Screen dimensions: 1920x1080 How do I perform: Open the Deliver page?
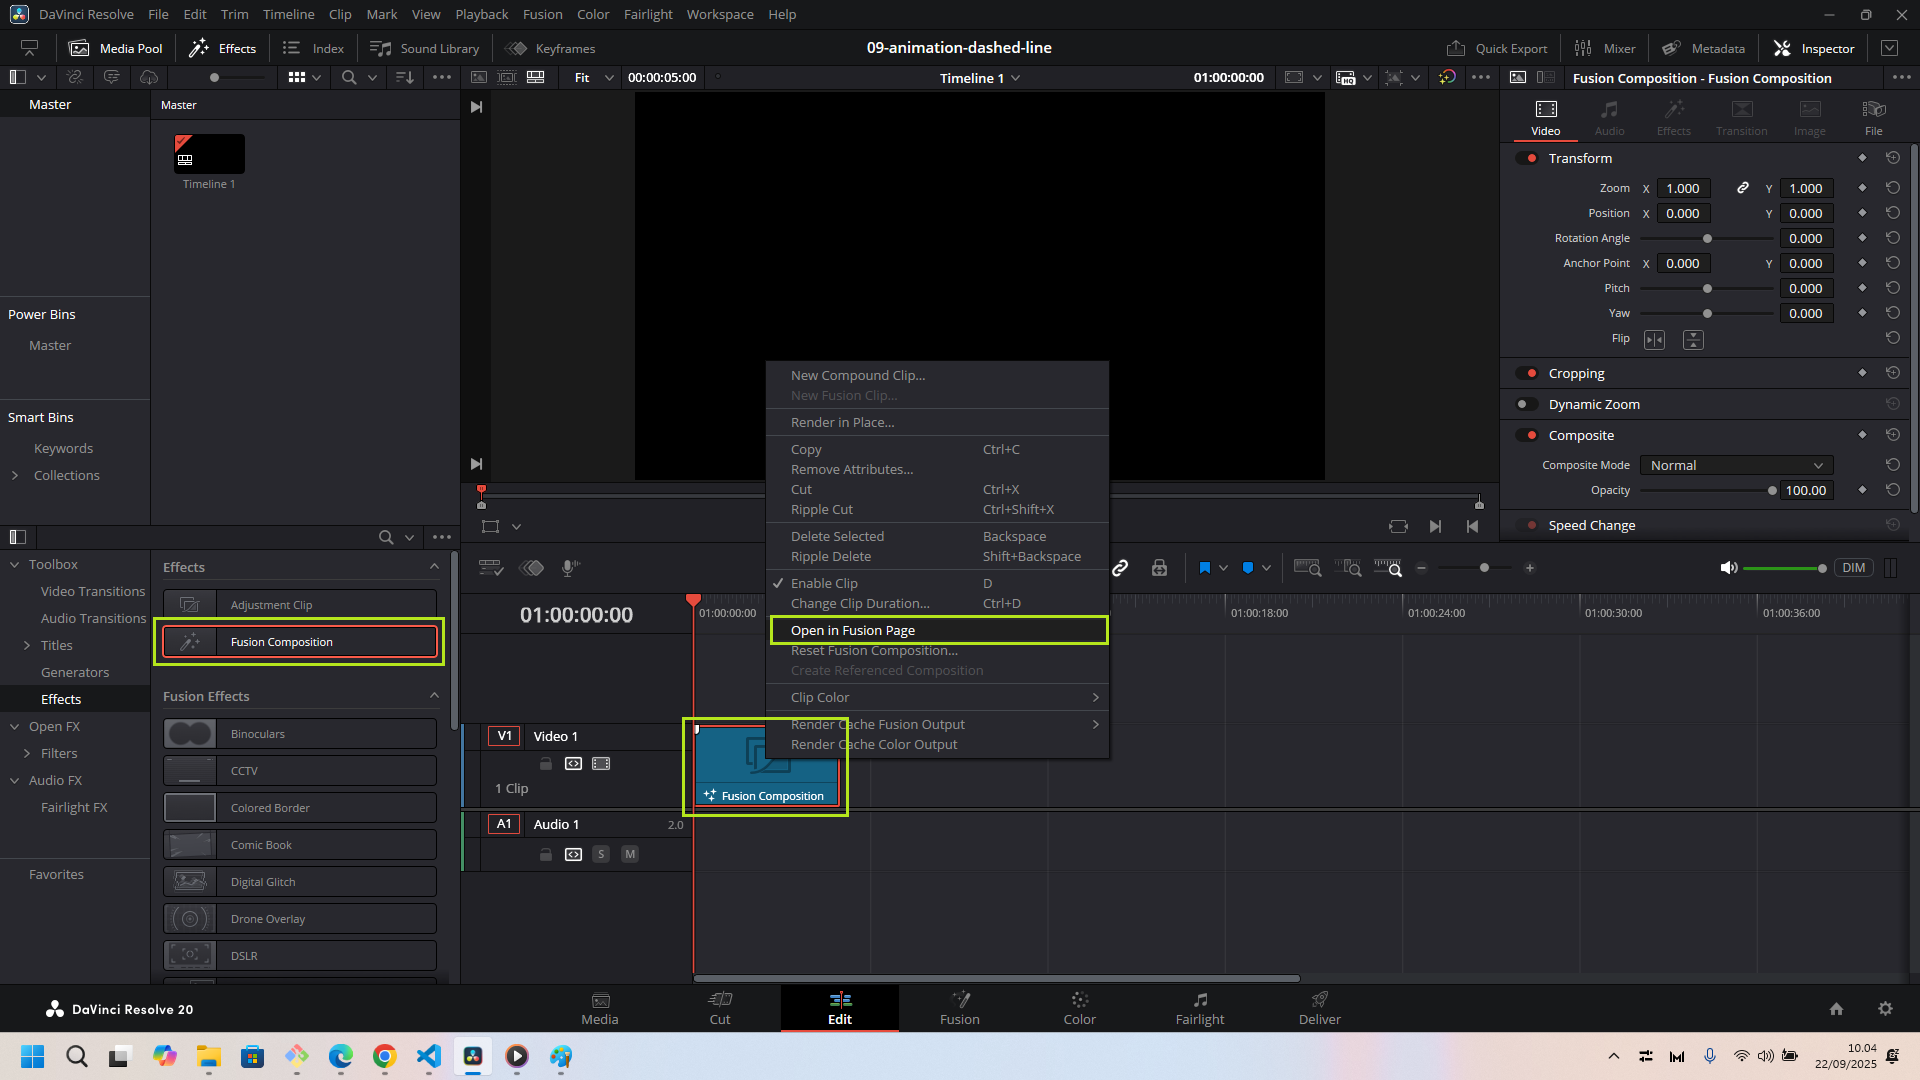coord(1319,1007)
